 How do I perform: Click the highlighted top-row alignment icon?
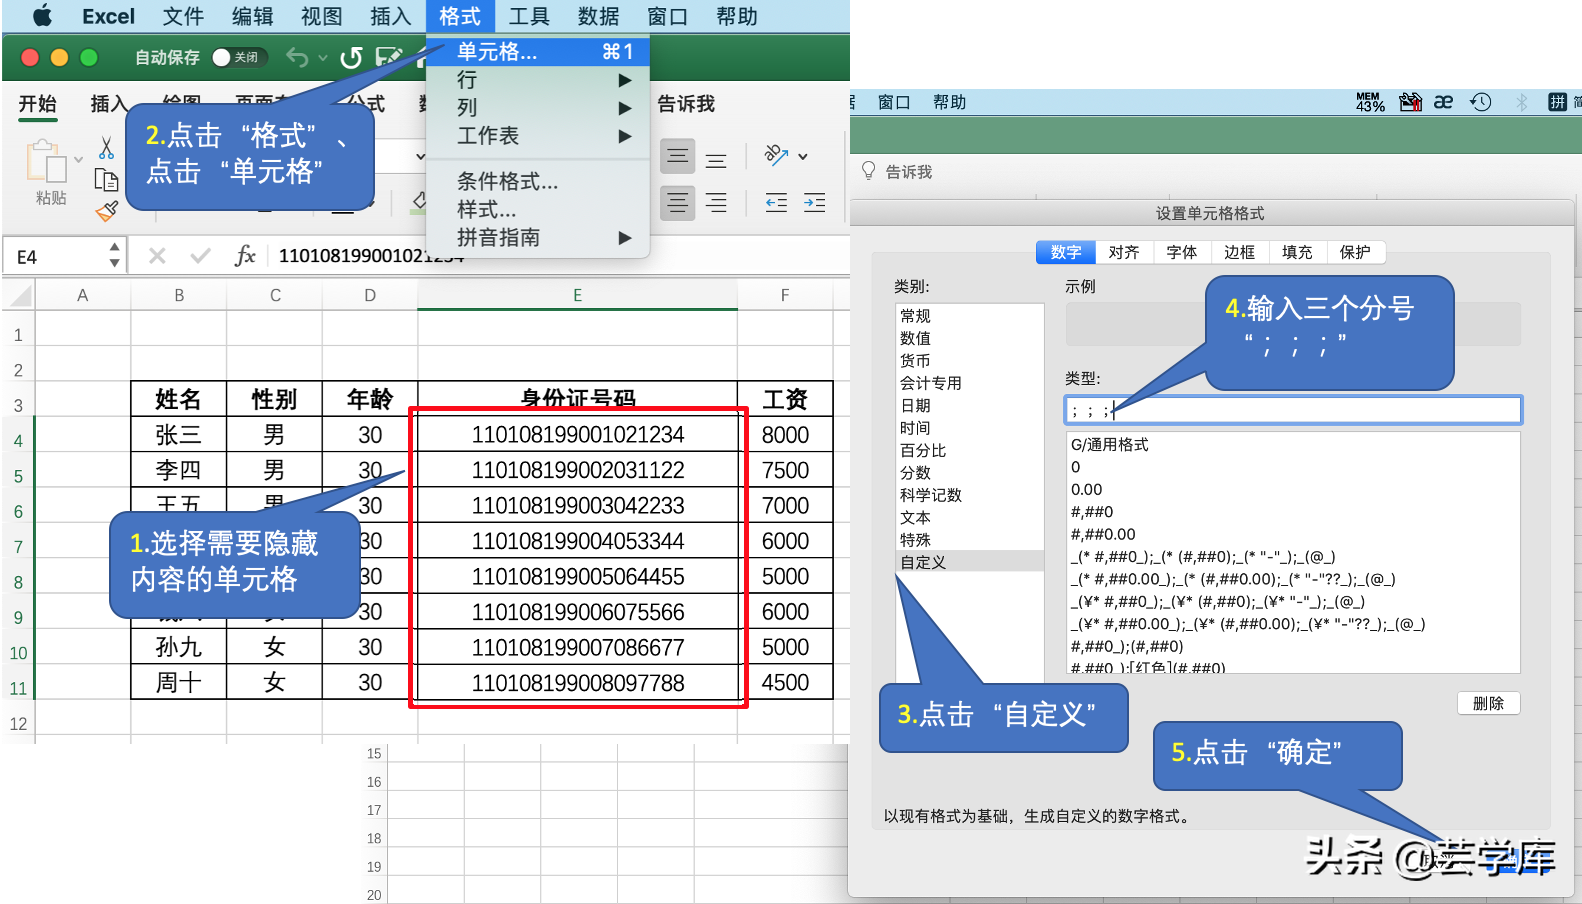(x=678, y=156)
